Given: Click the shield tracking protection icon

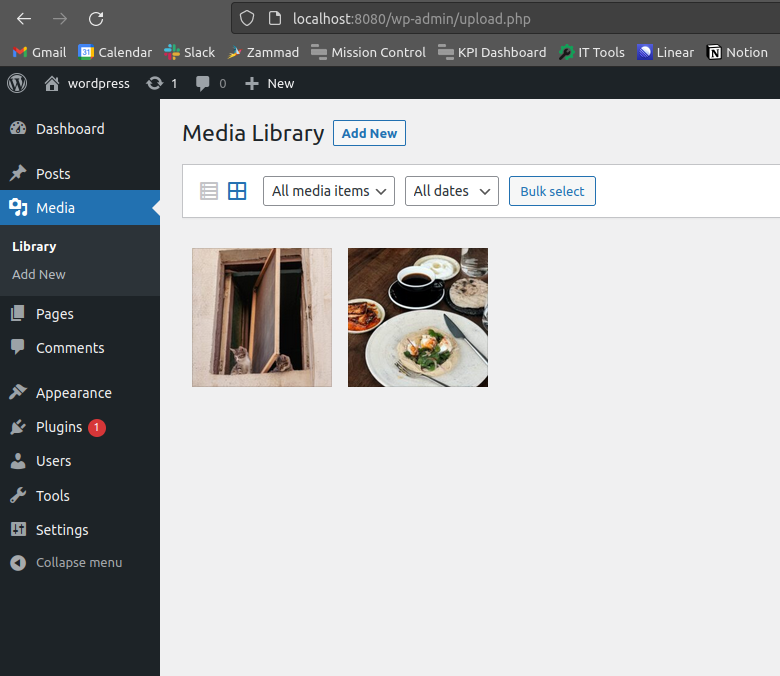Looking at the screenshot, I should pyautogui.click(x=247, y=19).
